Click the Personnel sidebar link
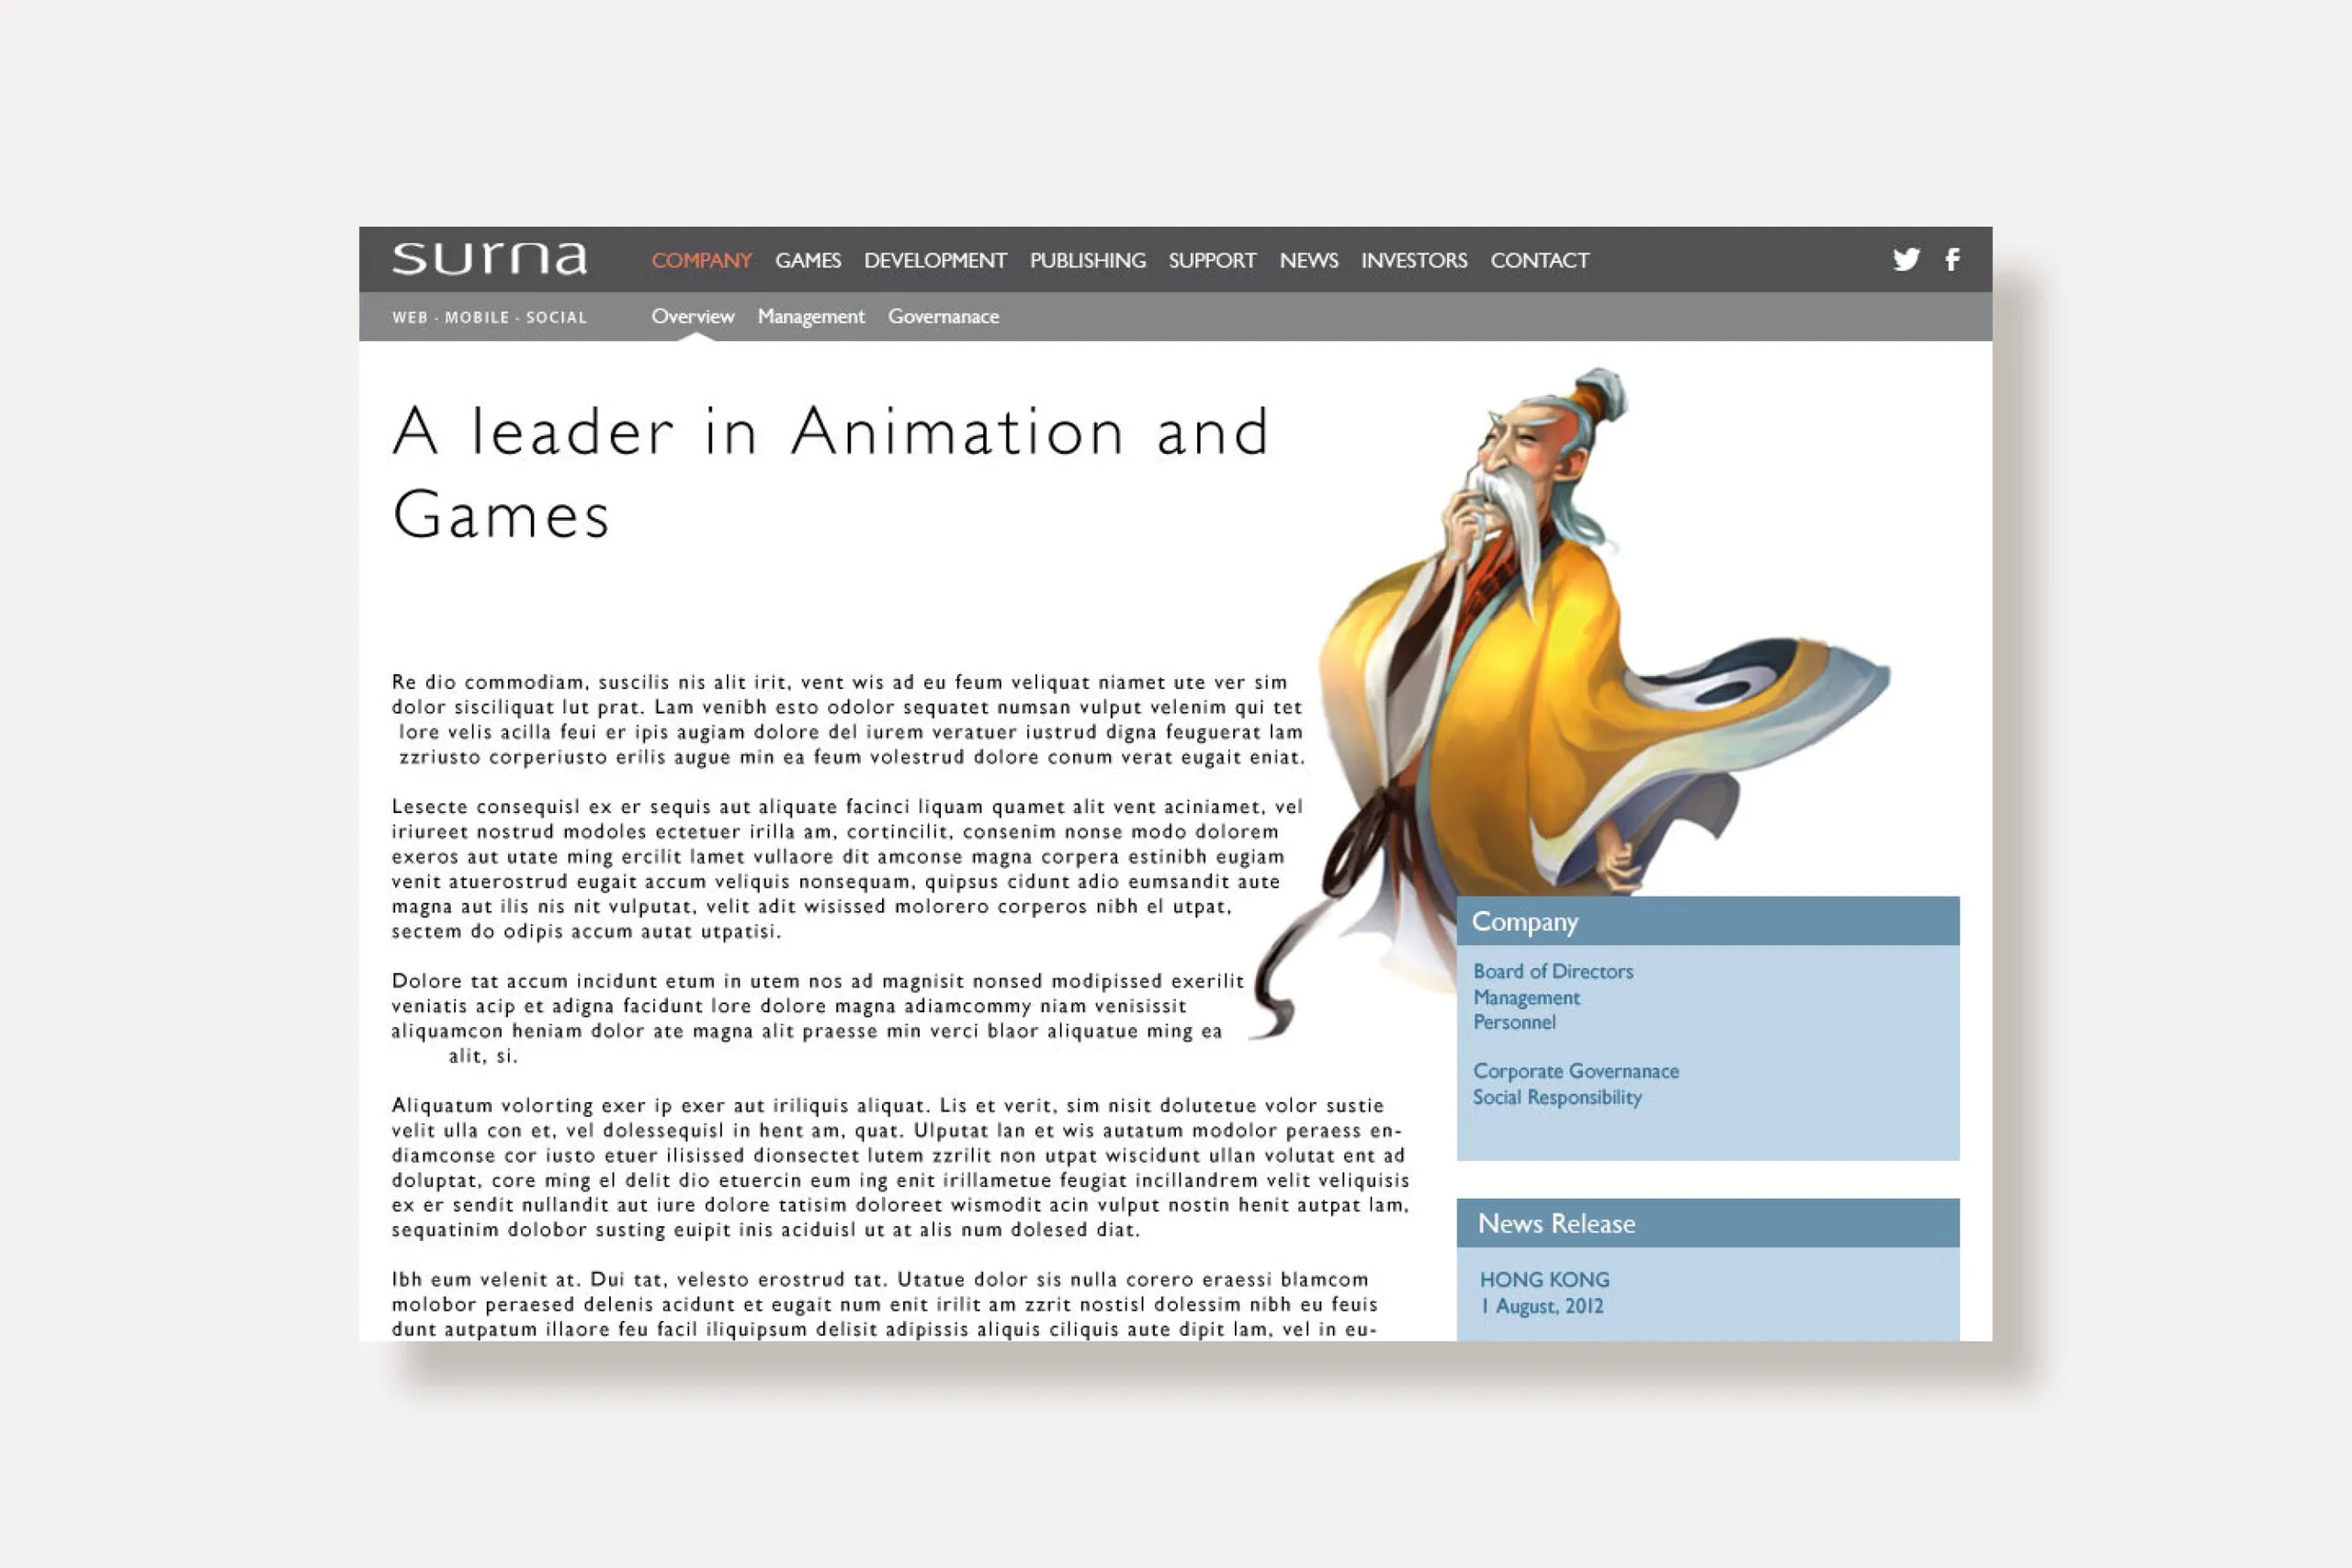Screen dimensions: 2352x1568 [x=1514, y=1022]
